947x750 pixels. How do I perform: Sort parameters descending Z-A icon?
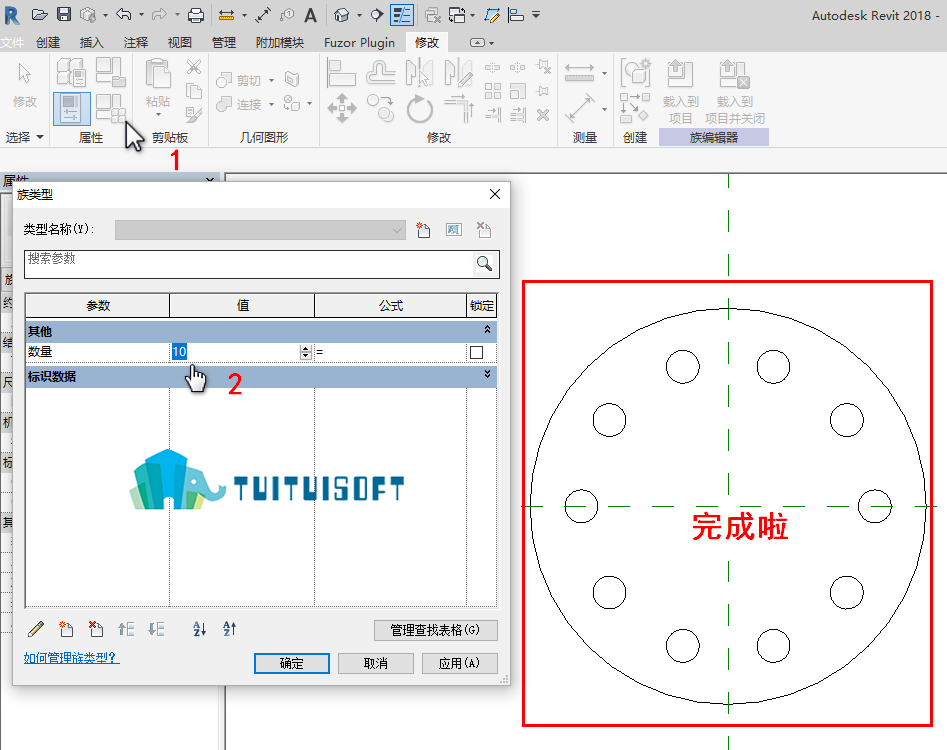[x=230, y=629]
